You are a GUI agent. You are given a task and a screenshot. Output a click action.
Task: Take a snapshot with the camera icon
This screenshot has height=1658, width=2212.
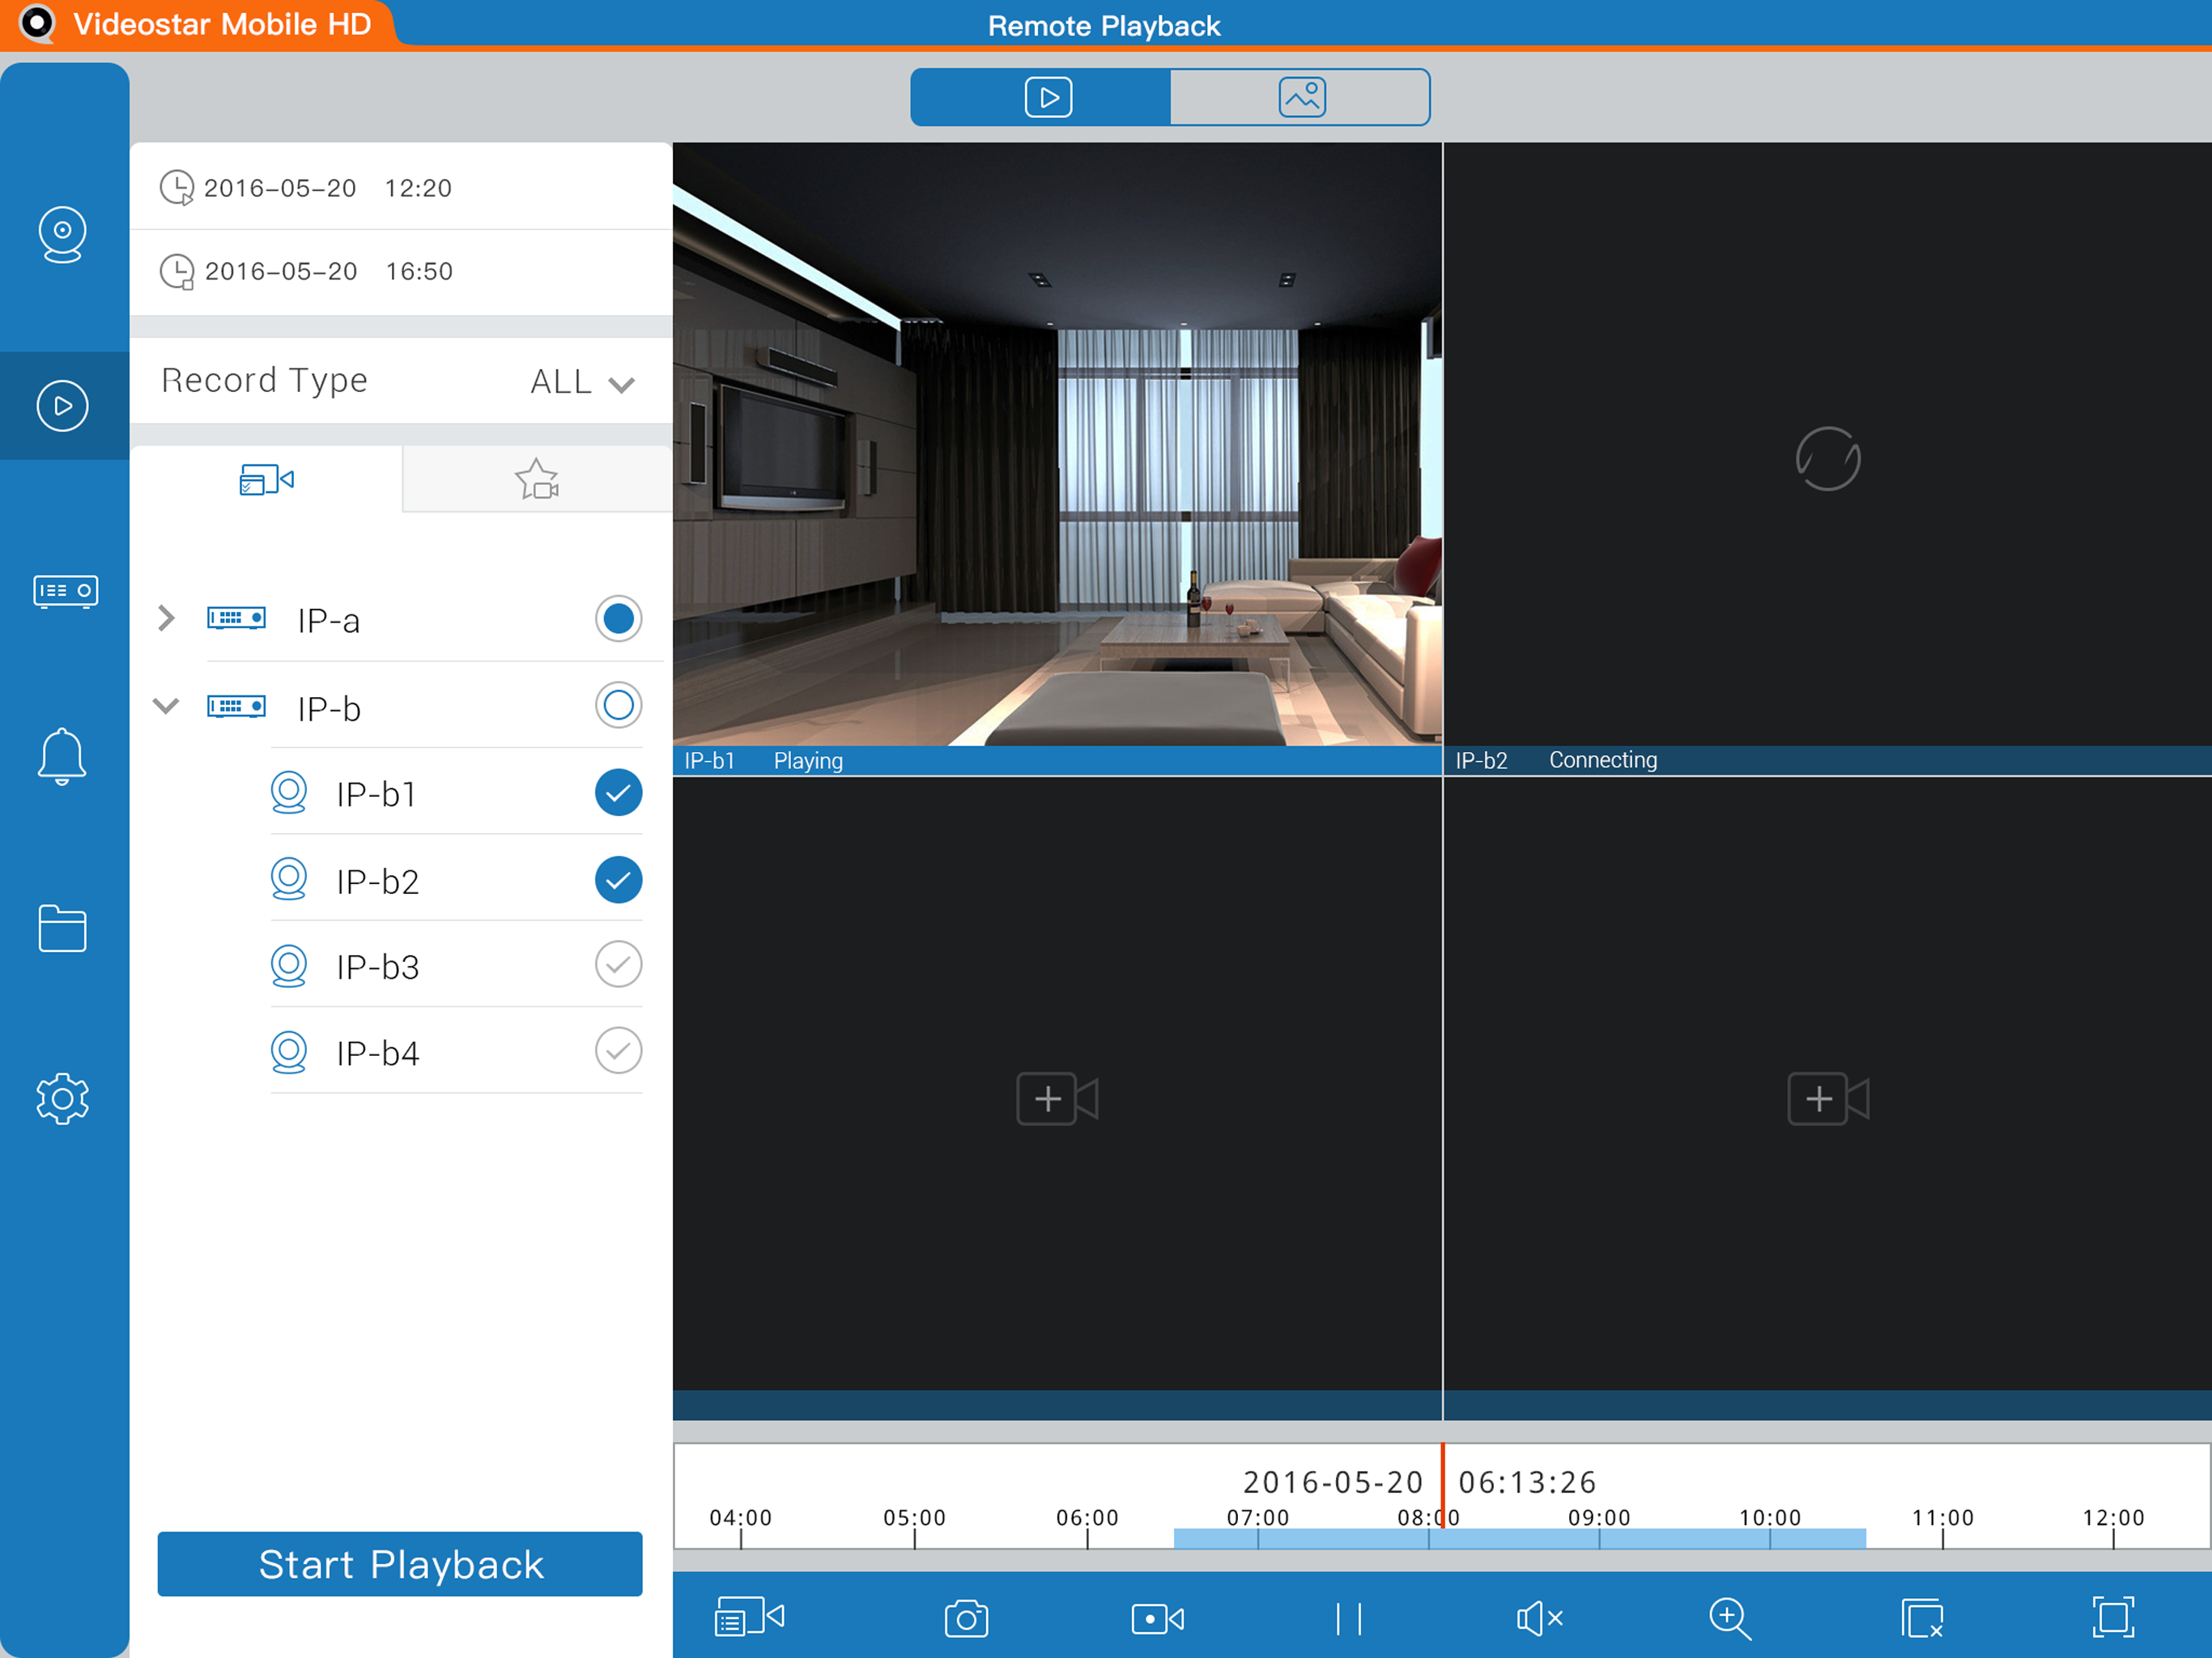965,1618
